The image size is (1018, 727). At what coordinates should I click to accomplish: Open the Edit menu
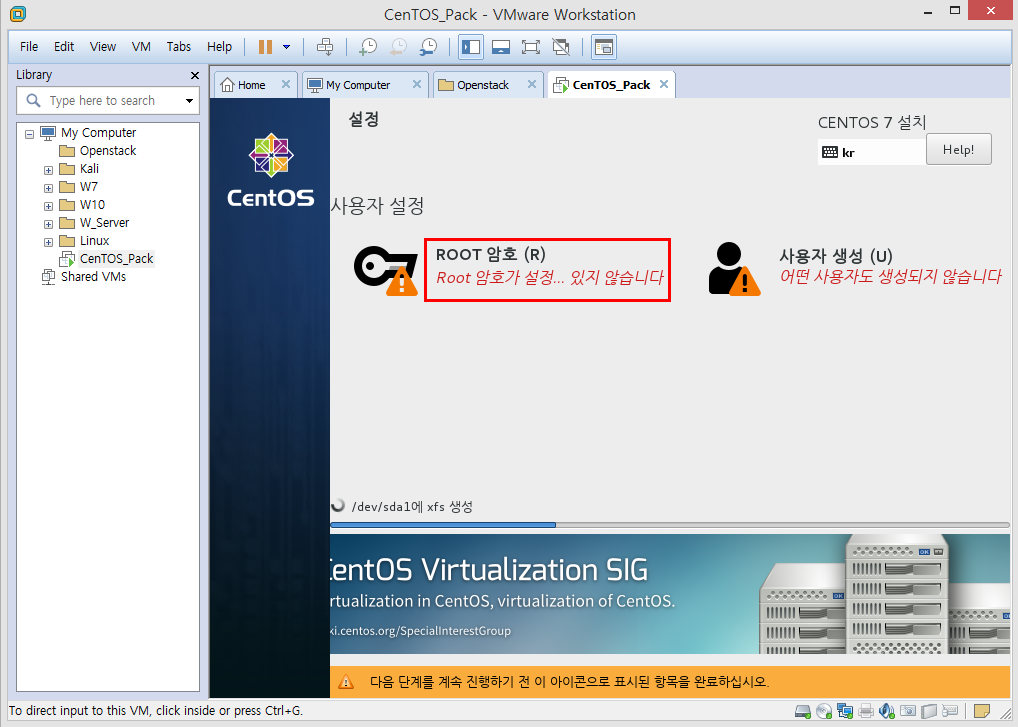tap(64, 47)
